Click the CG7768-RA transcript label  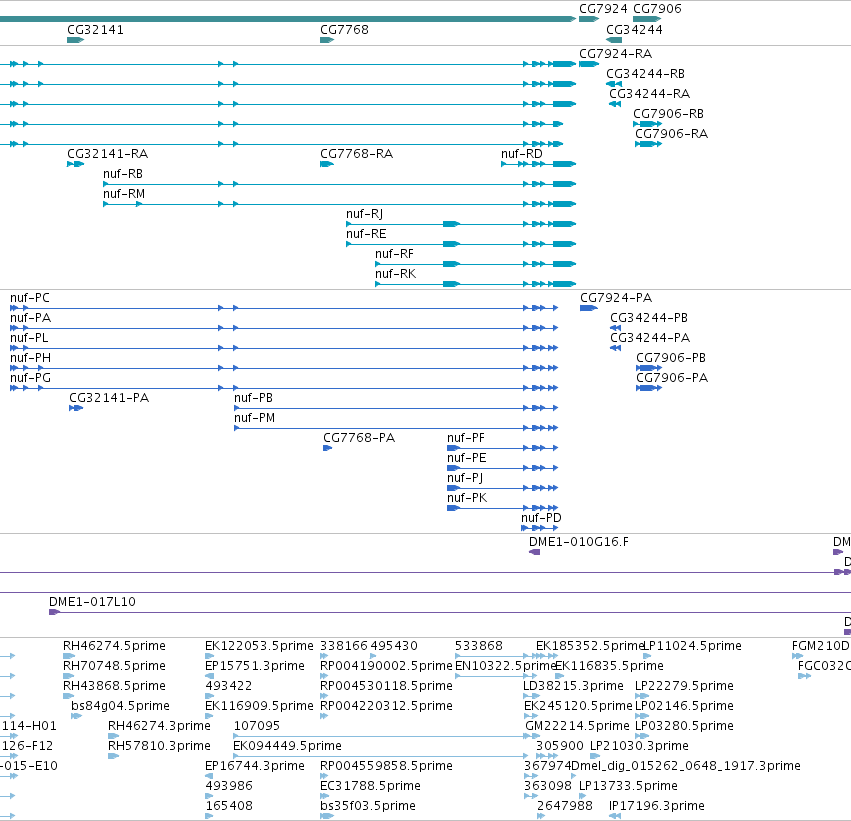tap(357, 154)
